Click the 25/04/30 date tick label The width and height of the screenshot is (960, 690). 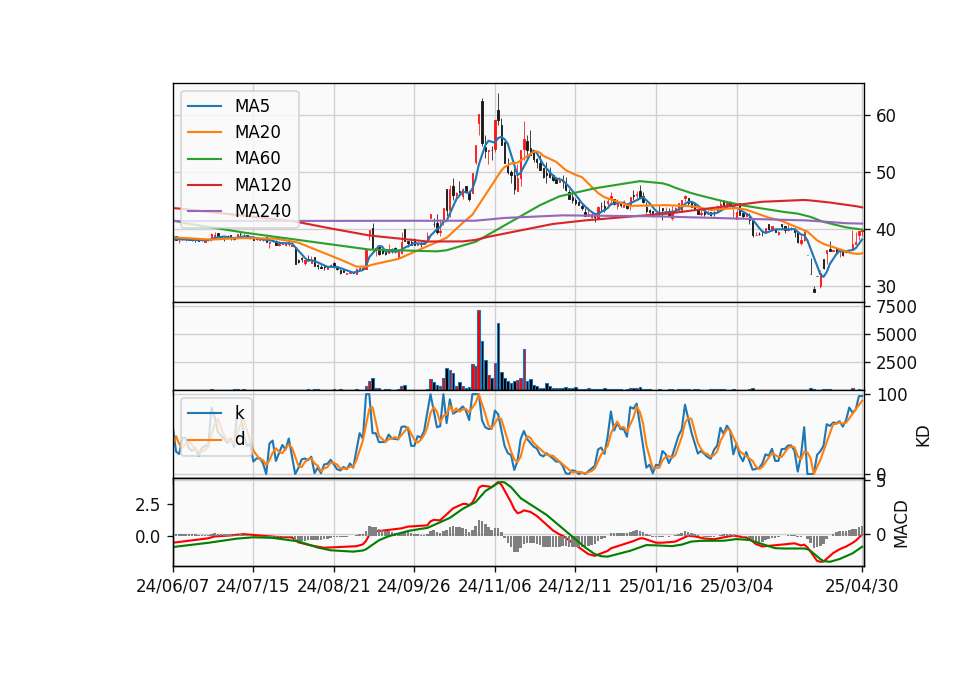coord(862,586)
